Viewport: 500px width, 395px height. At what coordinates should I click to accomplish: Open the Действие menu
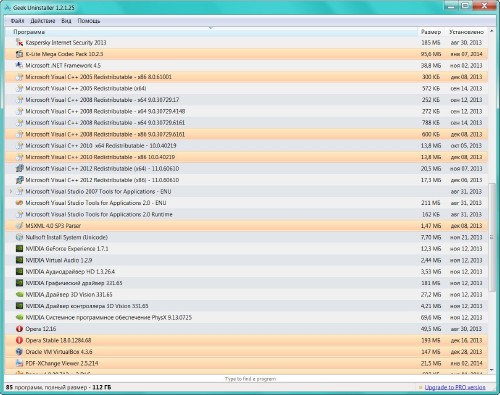43,21
